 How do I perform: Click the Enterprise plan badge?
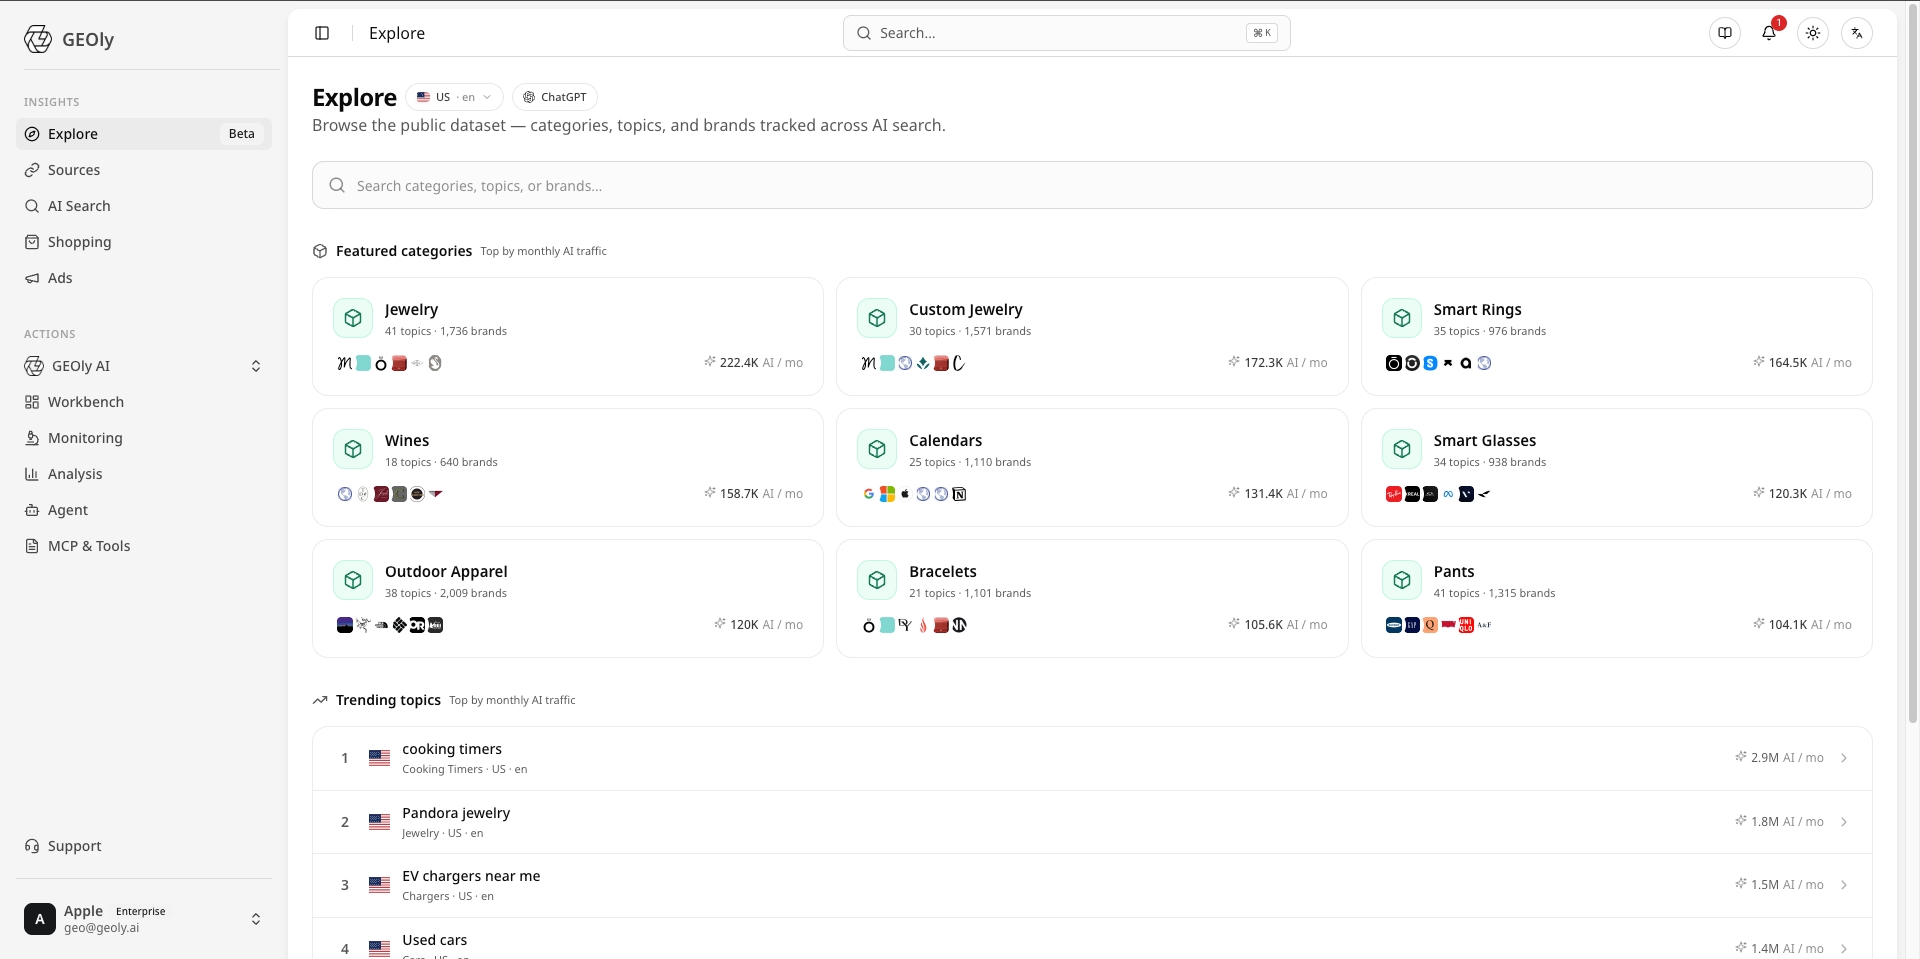(x=141, y=911)
